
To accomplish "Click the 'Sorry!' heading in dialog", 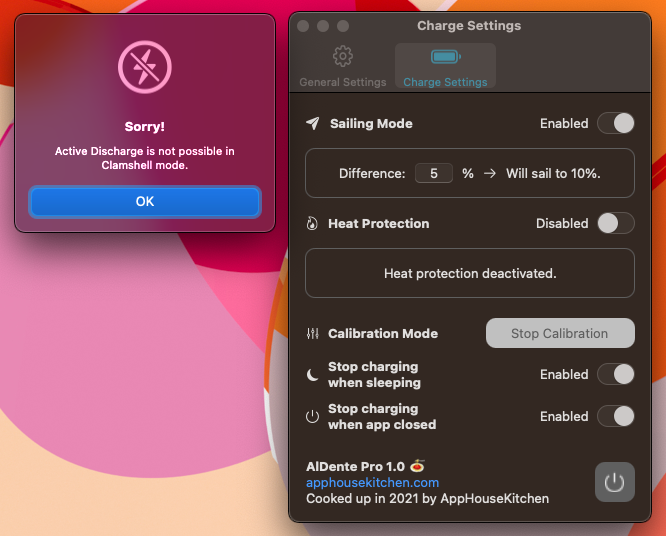I will [144, 127].
